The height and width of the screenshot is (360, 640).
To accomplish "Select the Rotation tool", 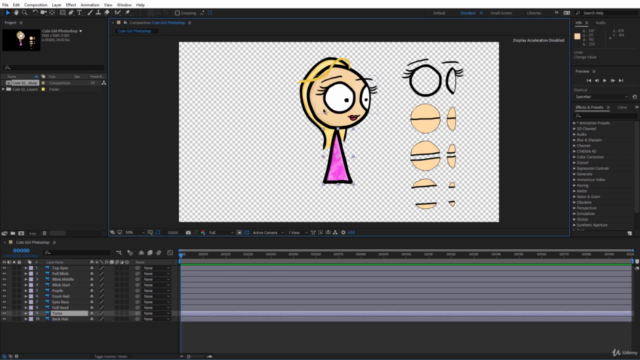I will tap(35, 13).
